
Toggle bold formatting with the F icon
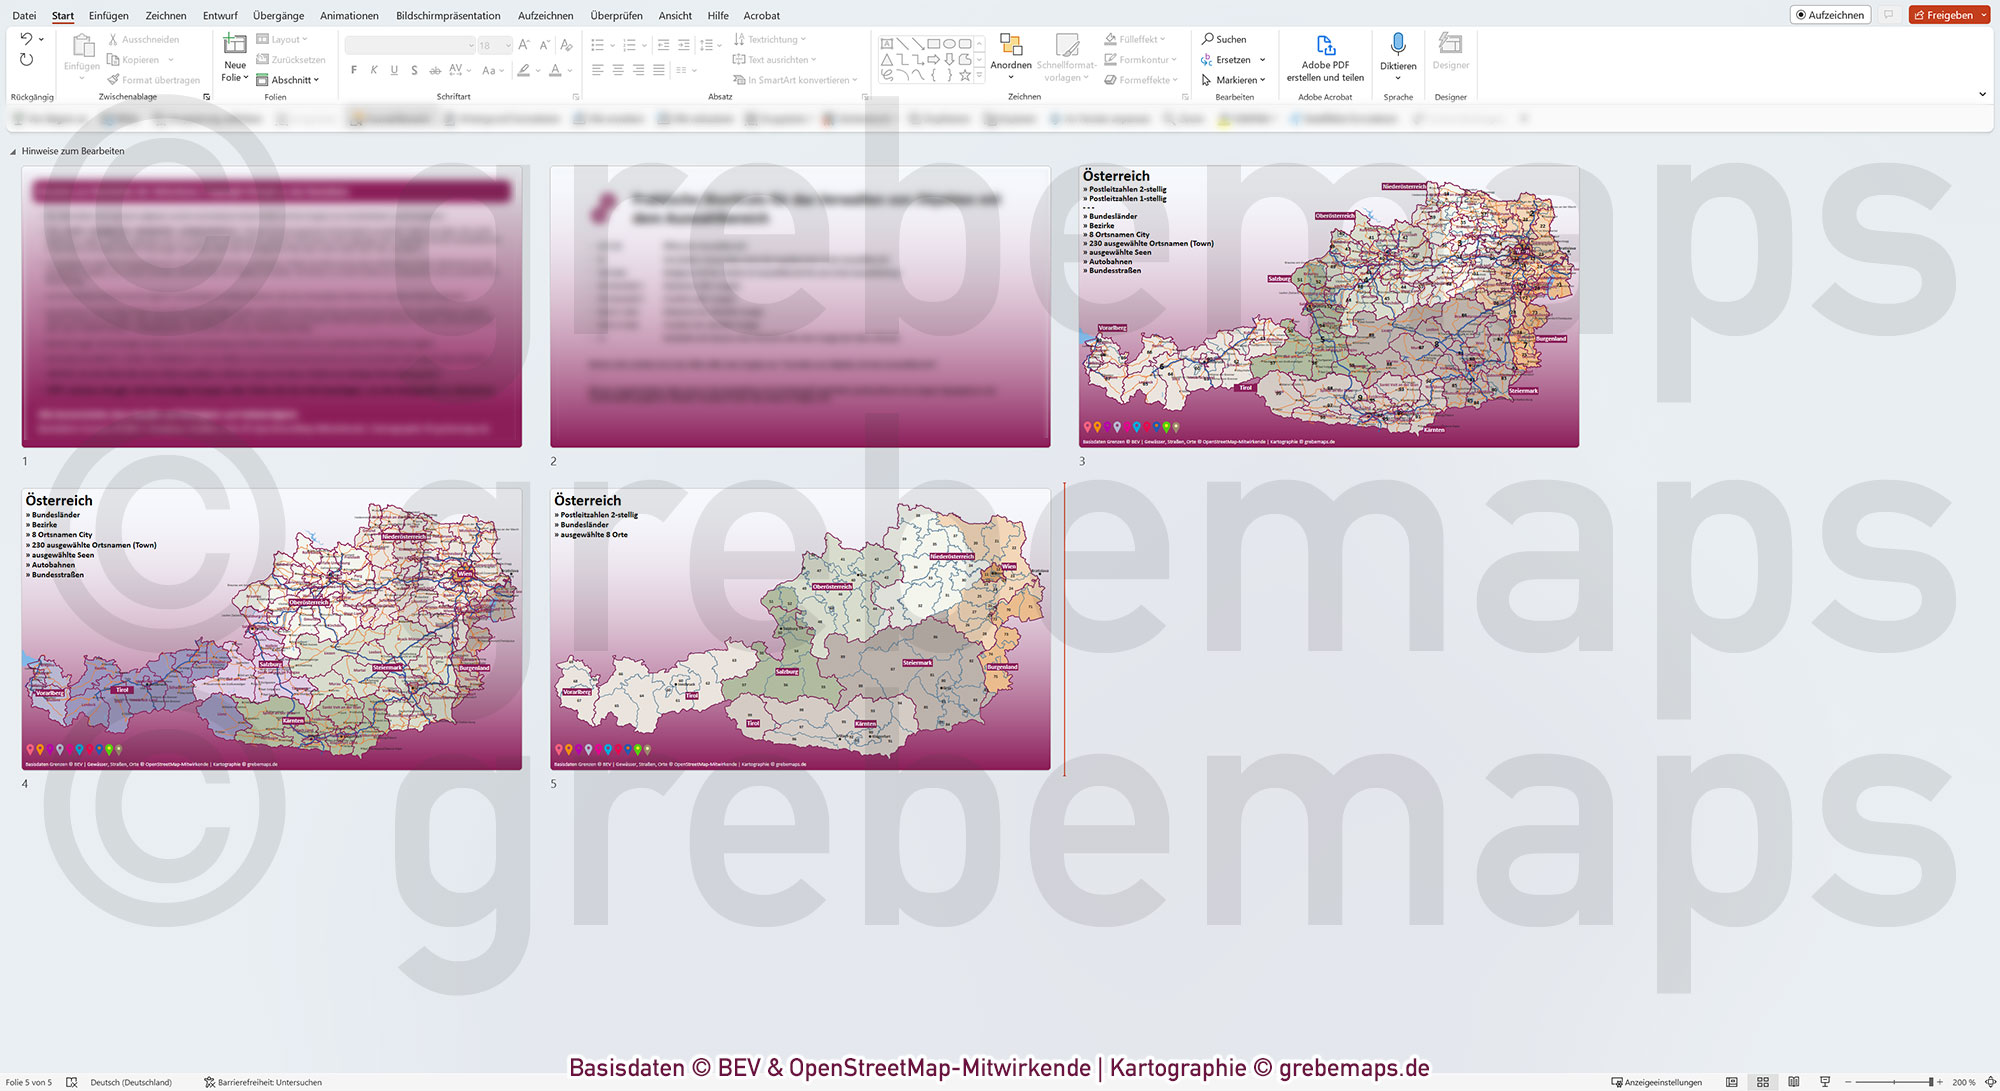coord(353,70)
